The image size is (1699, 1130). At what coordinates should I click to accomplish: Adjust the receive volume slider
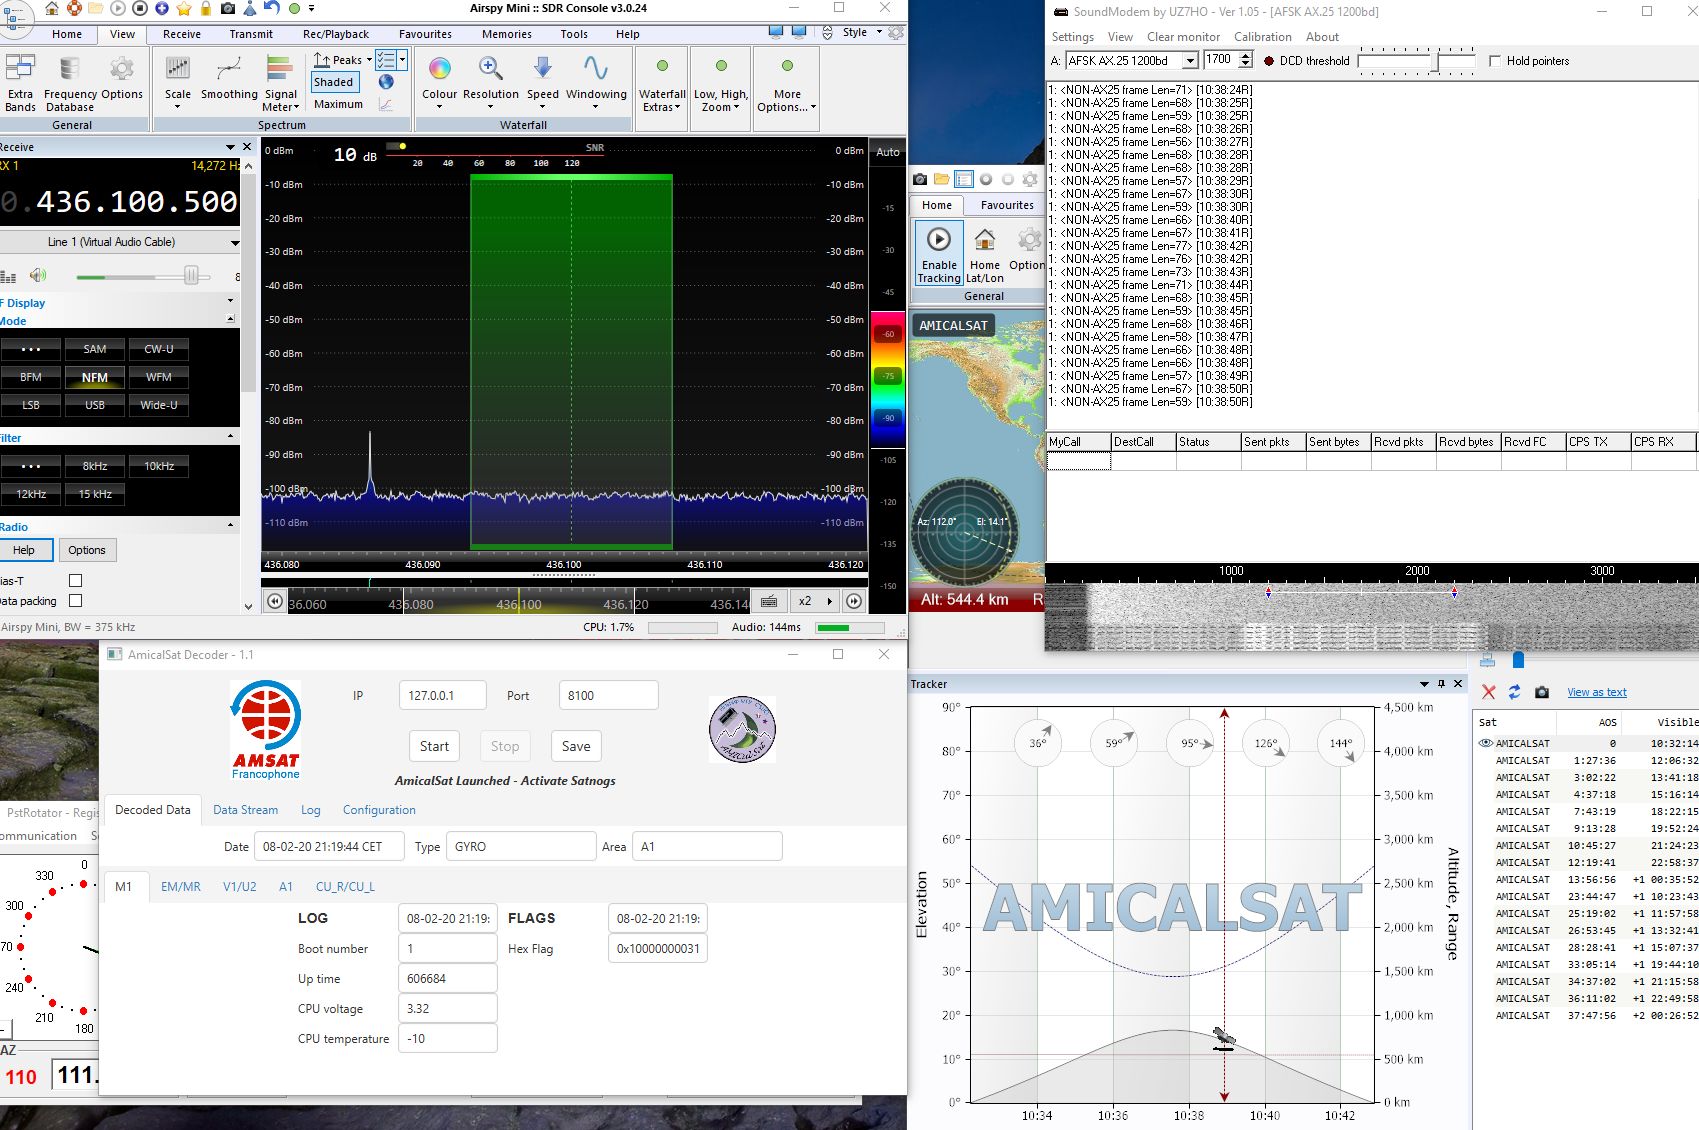[191, 274]
